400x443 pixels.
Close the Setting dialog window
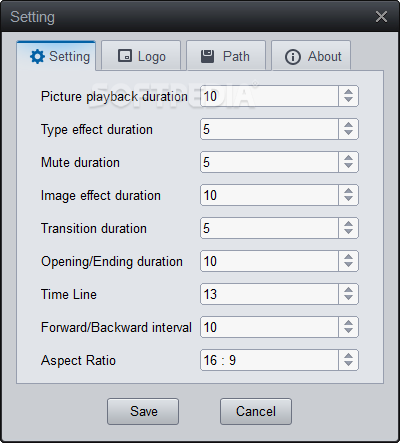381,17
